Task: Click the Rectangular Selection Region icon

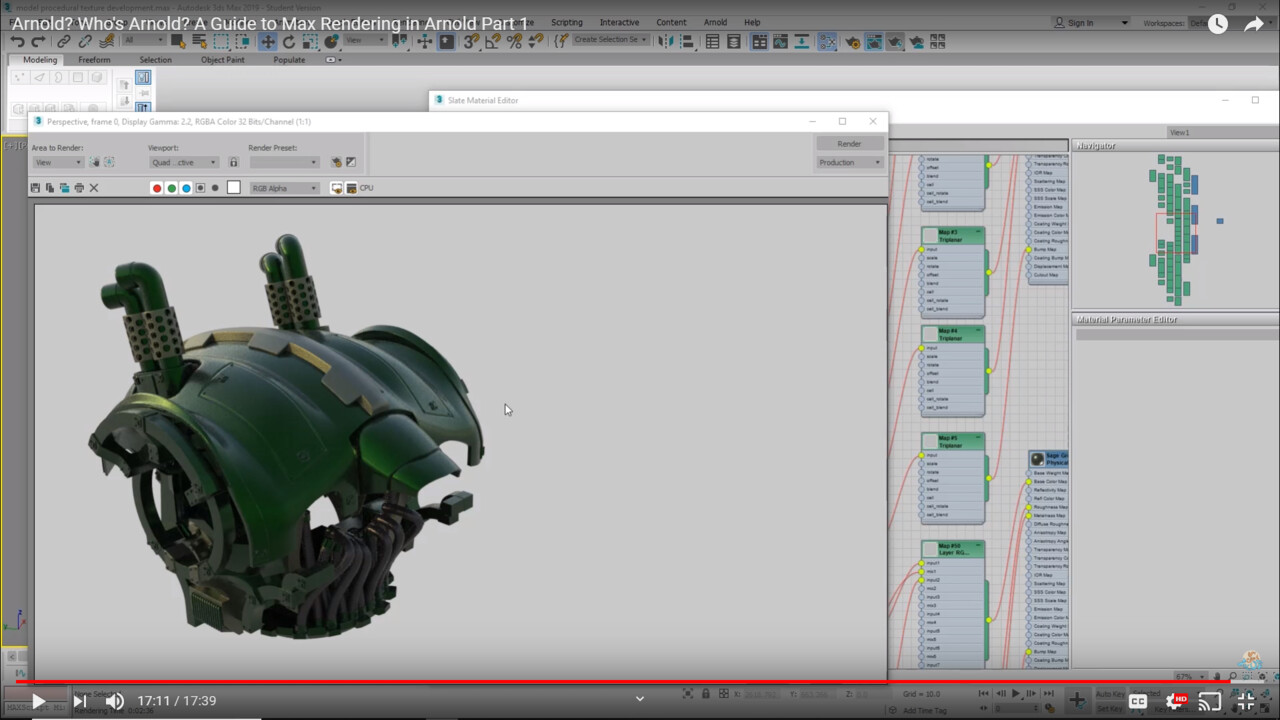Action: pos(221,42)
